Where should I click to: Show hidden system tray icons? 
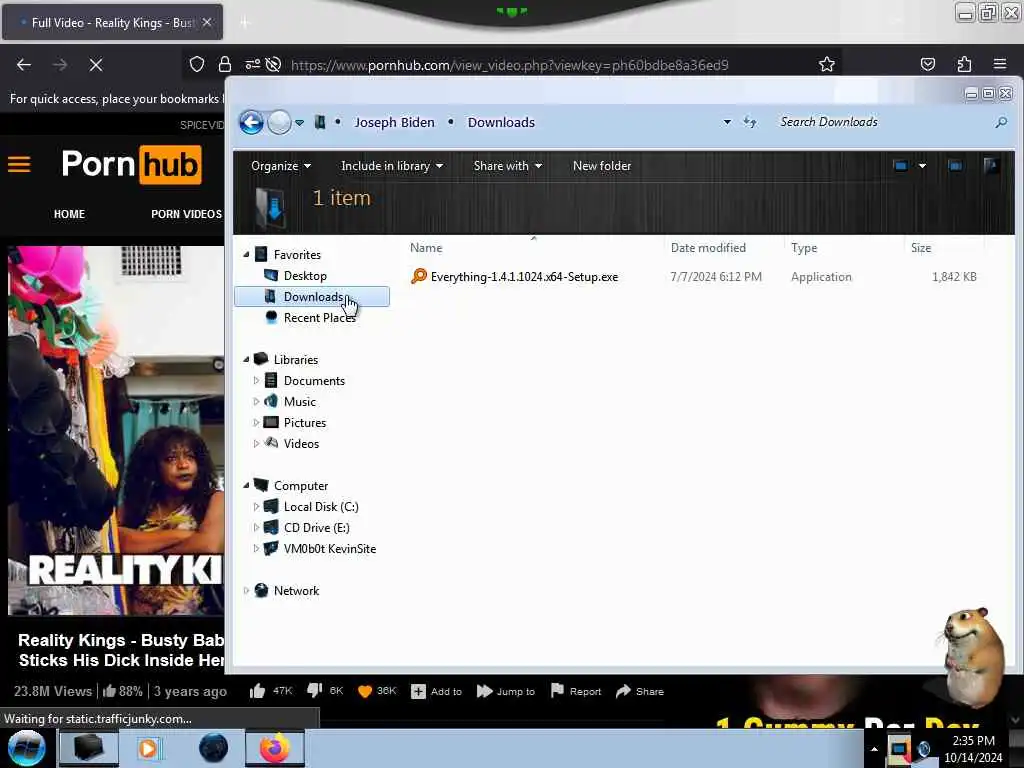[874, 749]
